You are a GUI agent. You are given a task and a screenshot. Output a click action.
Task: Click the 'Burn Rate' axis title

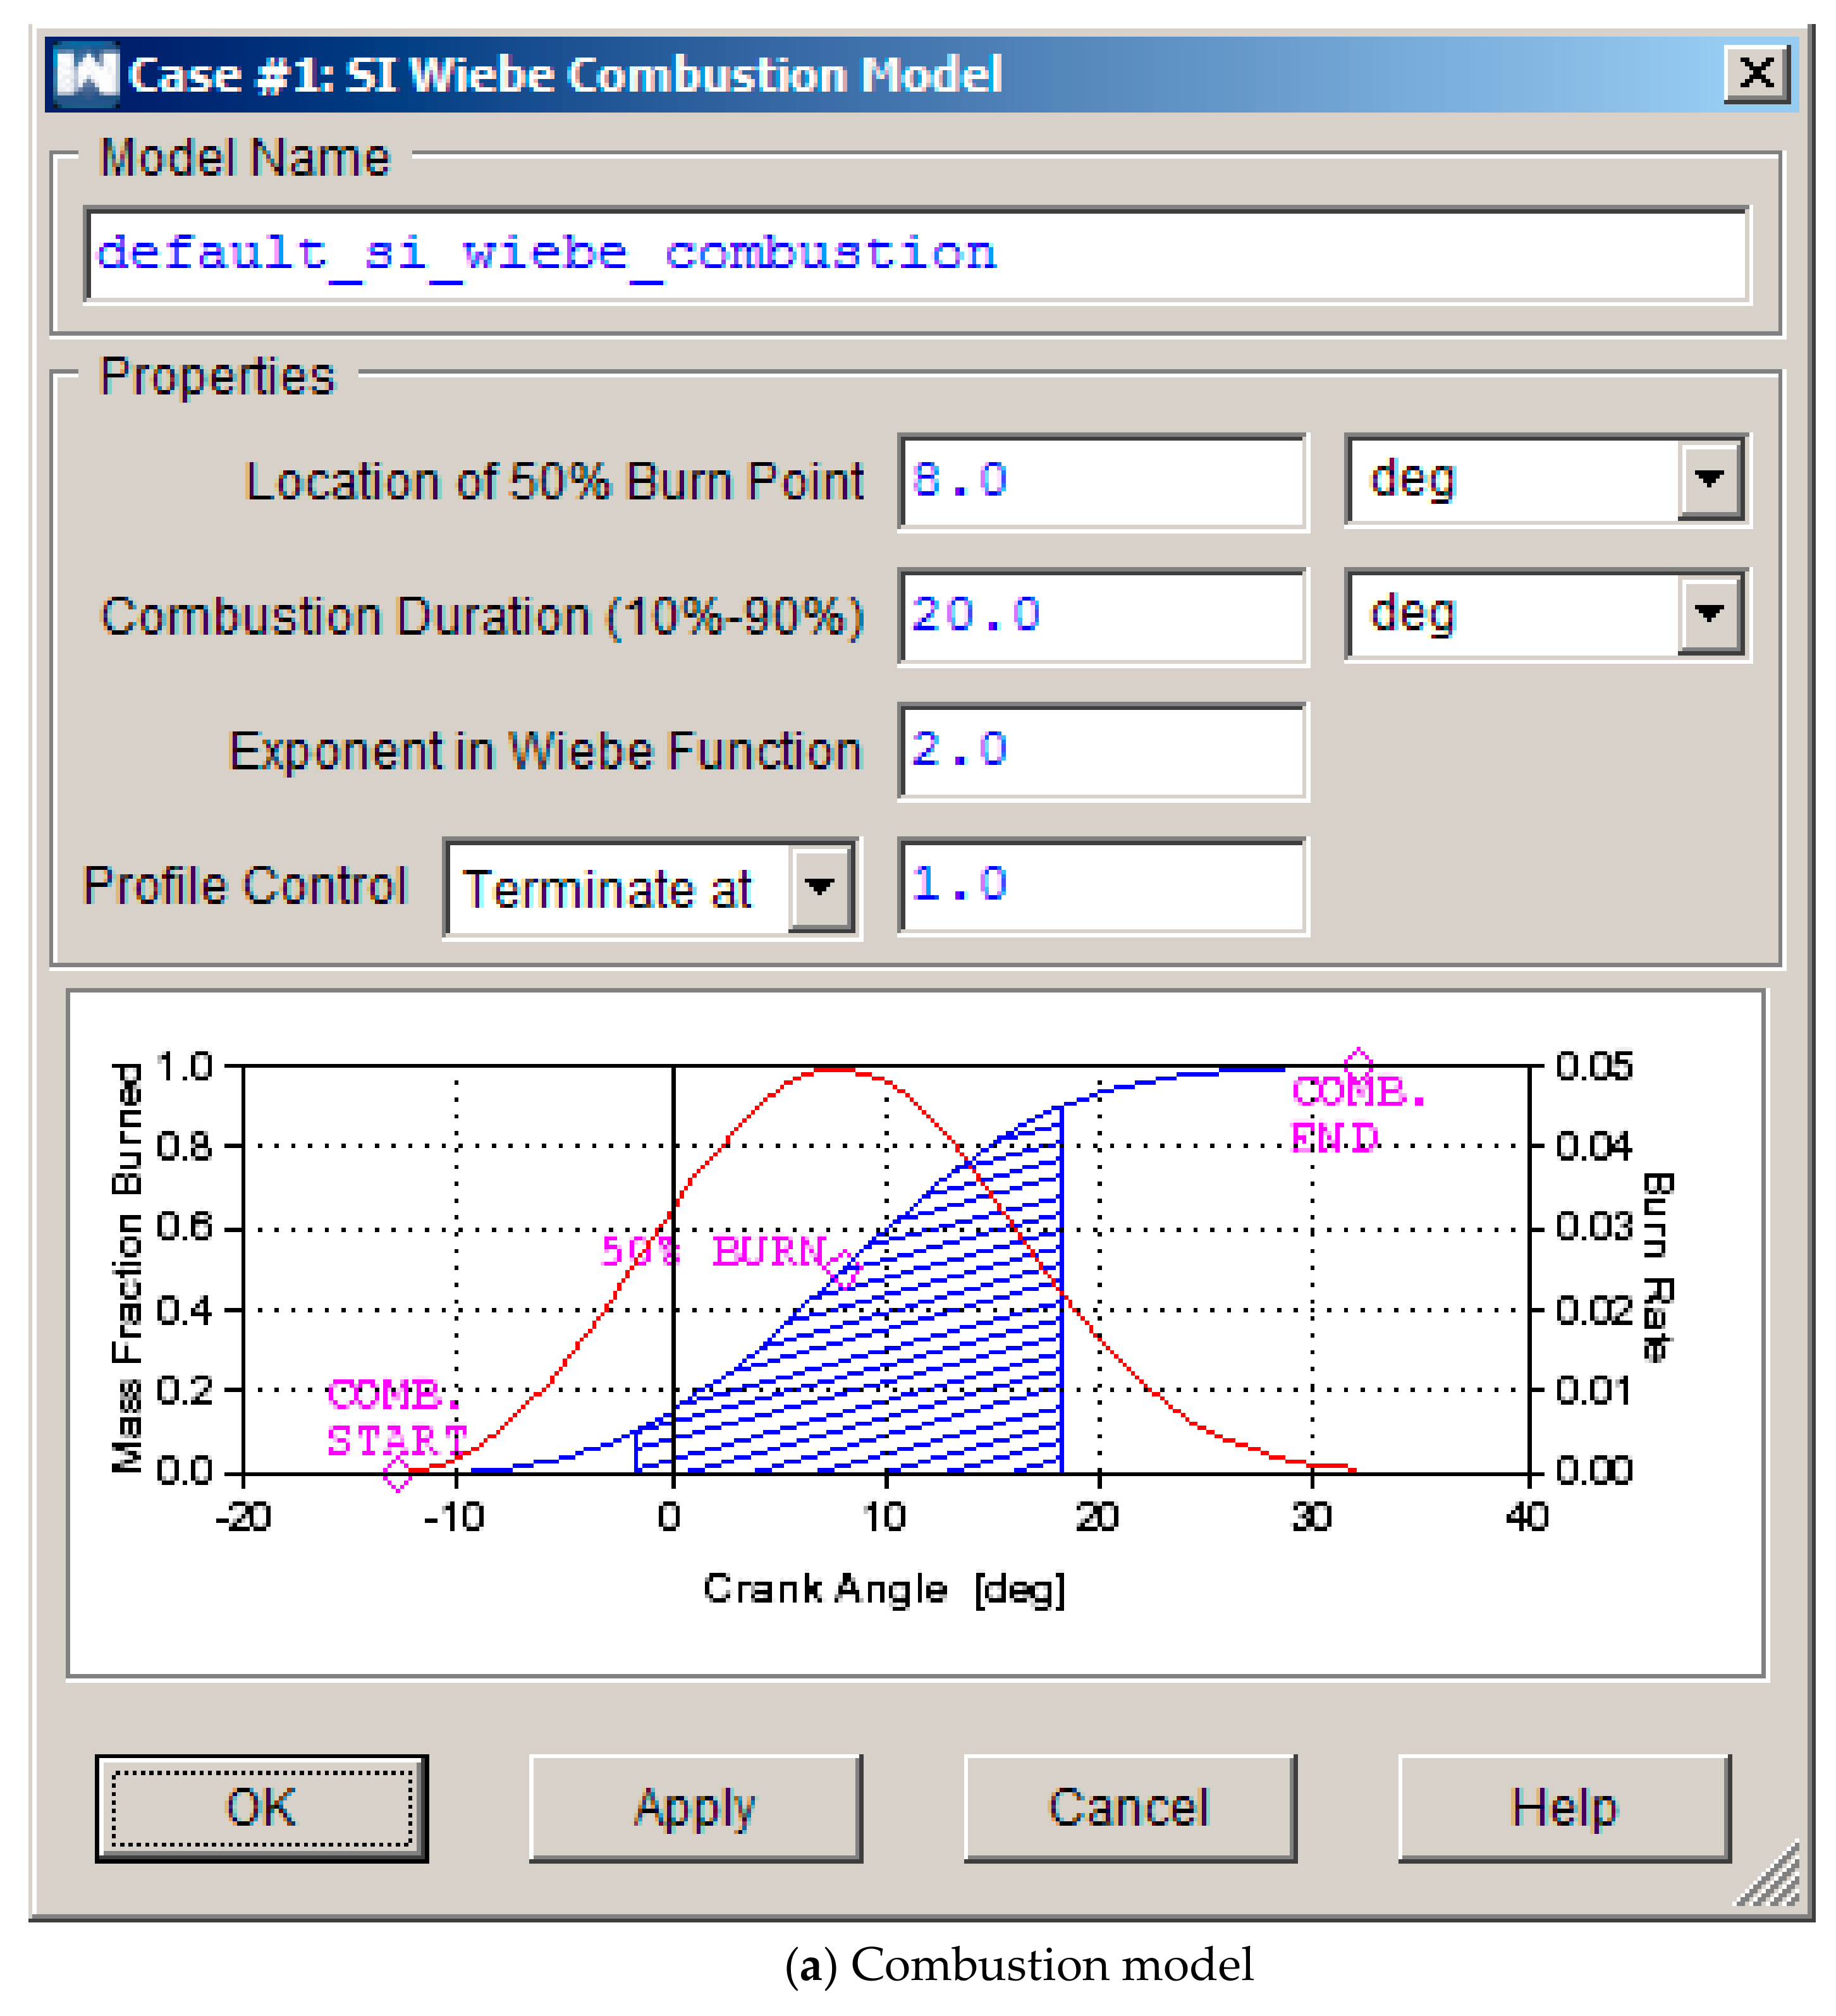[1658, 1268]
